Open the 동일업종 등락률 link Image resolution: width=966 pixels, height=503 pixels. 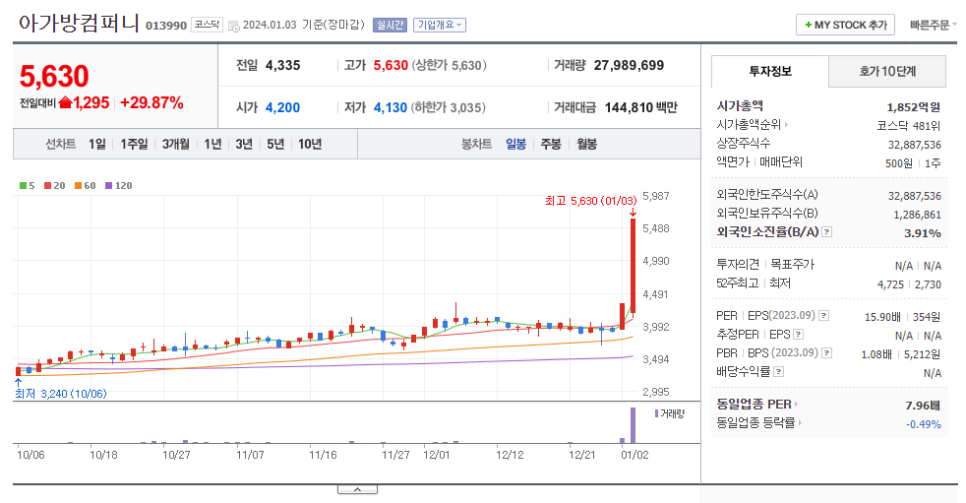[759, 423]
